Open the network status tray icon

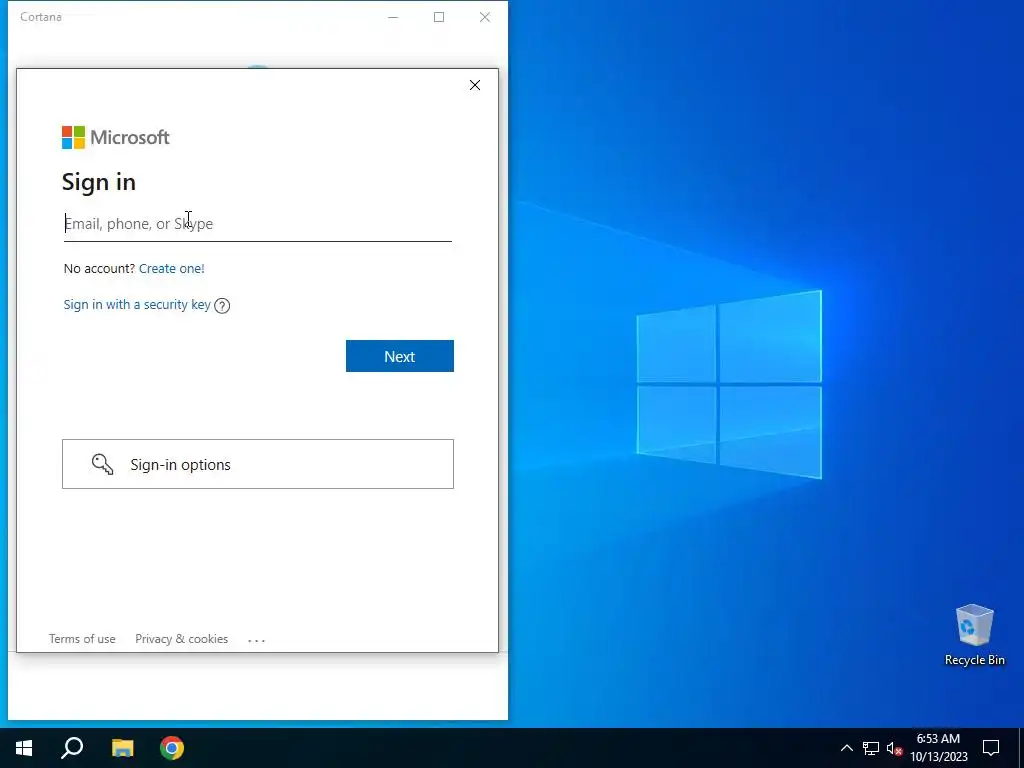(871, 748)
